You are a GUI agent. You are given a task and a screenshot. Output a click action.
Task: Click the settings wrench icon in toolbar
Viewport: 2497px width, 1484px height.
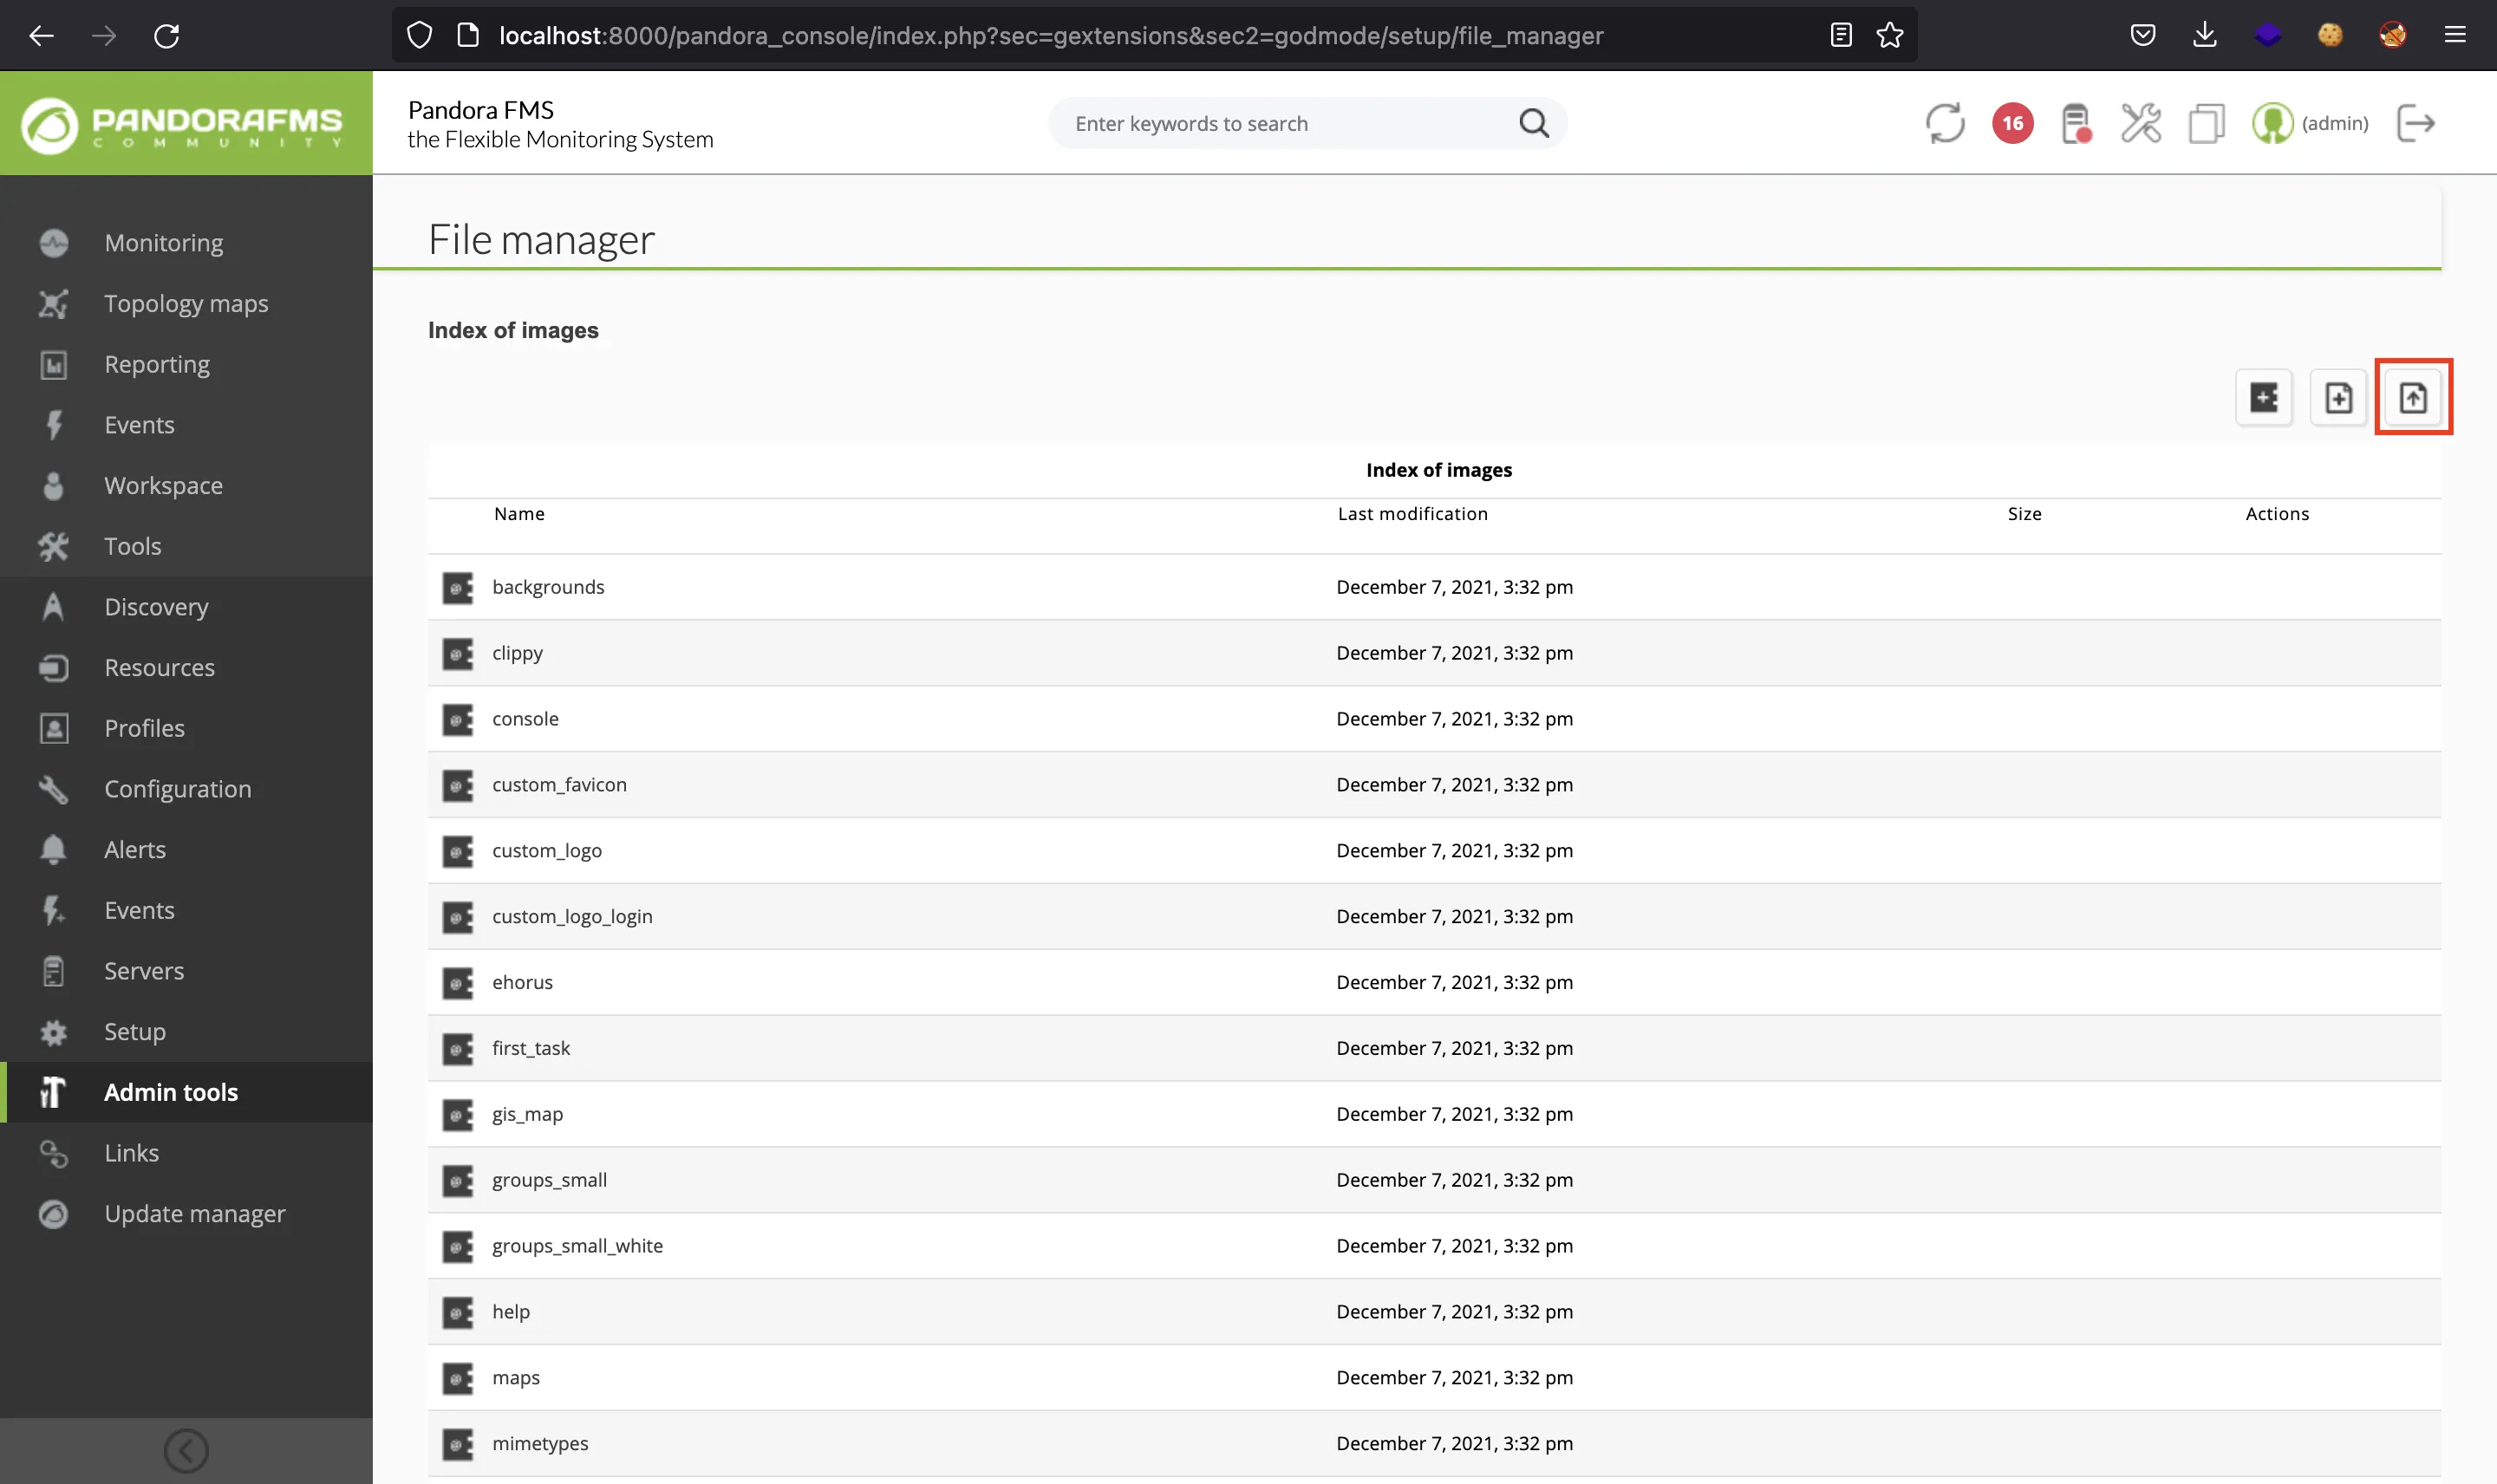pyautogui.click(x=2140, y=122)
